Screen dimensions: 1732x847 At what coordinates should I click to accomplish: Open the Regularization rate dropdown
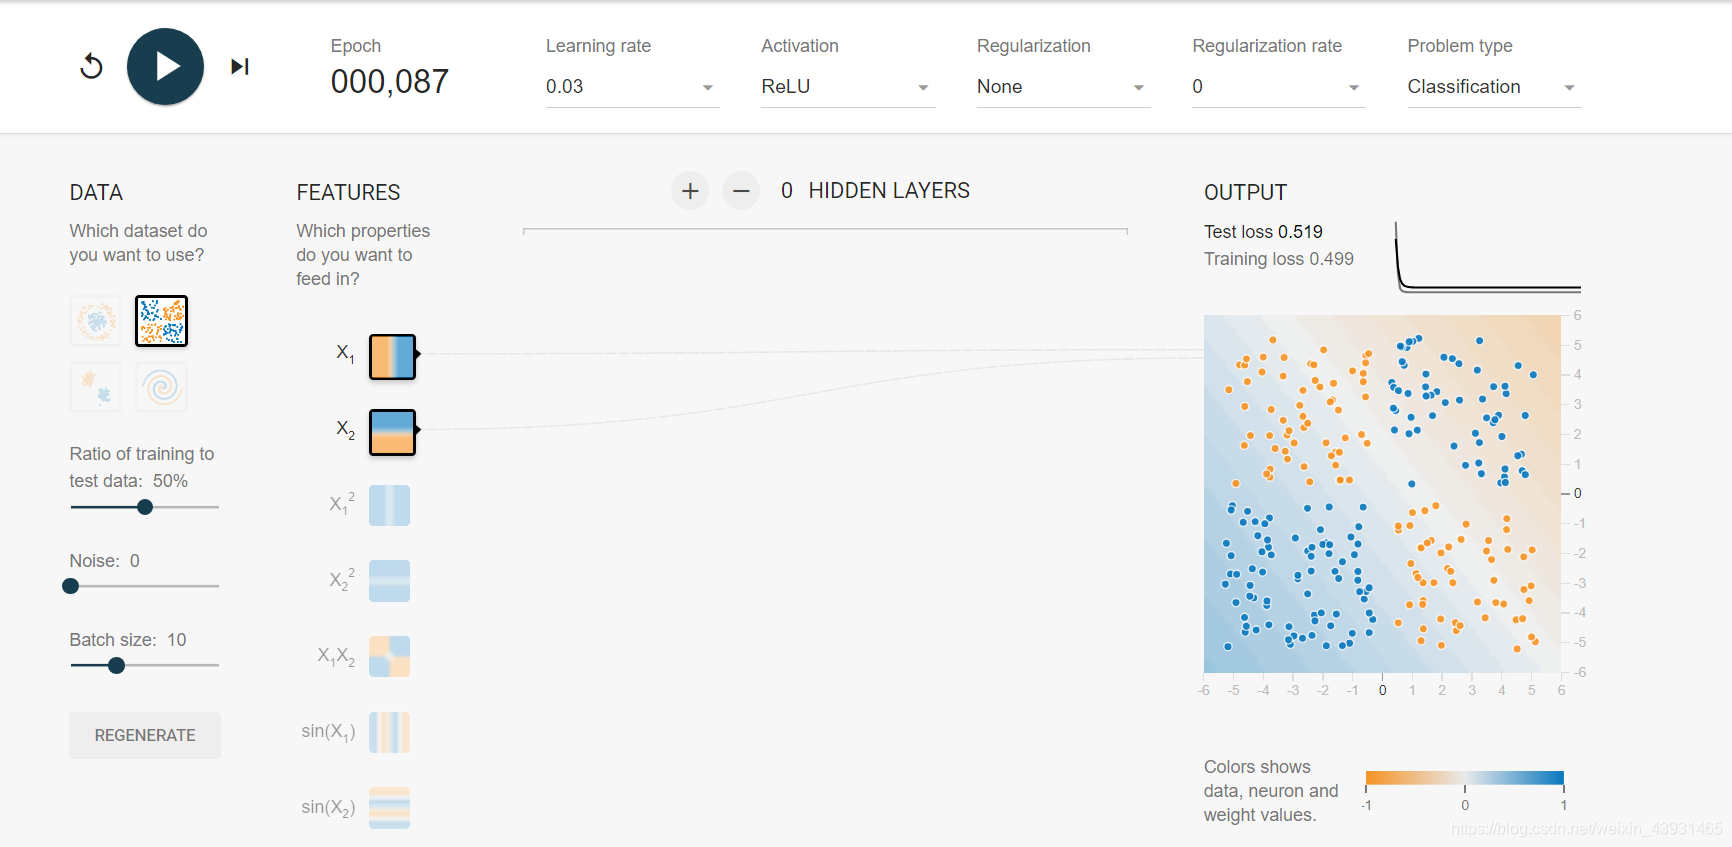[1278, 87]
